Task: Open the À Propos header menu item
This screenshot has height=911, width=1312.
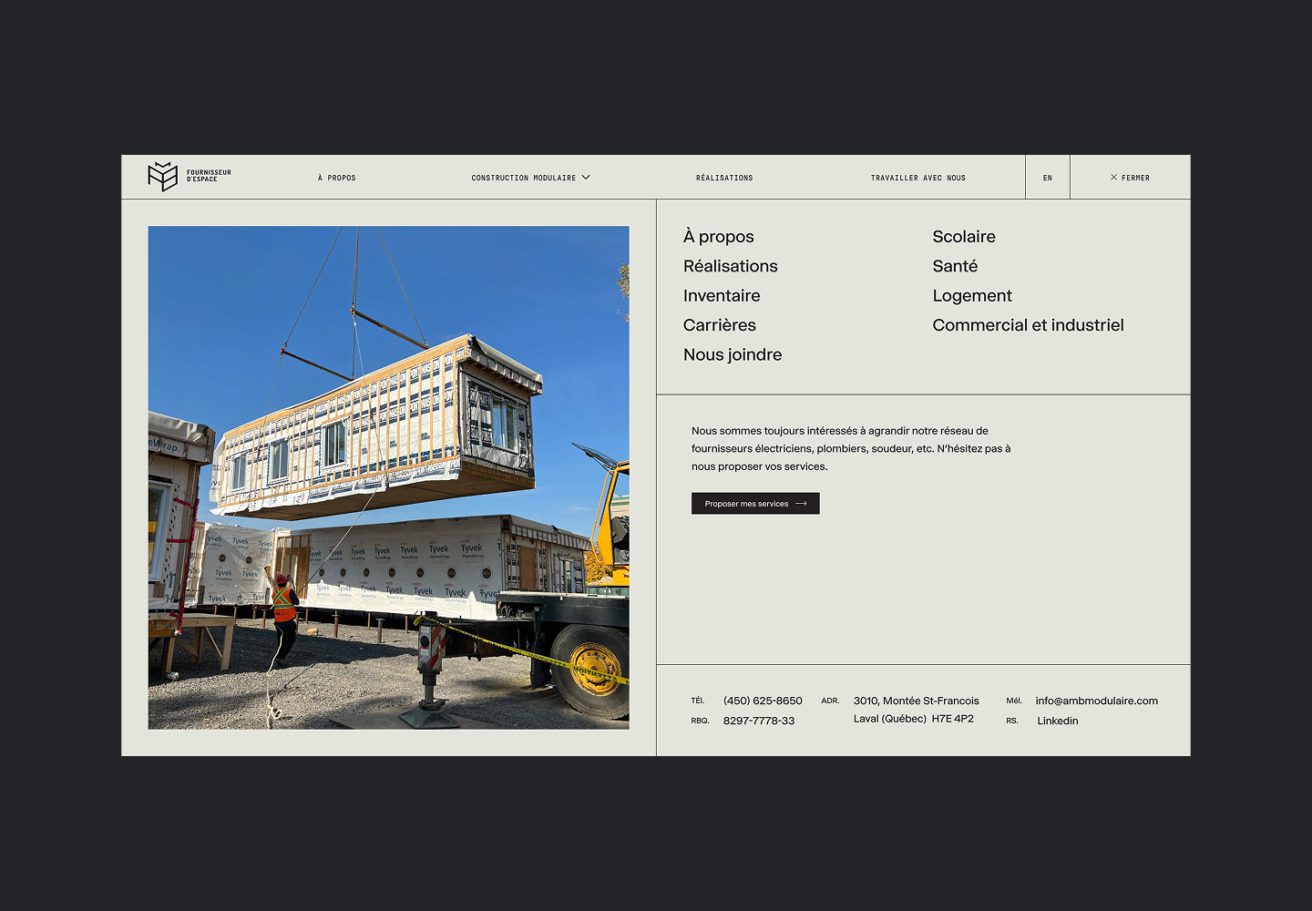Action: pyautogui.click(x=337, y=178)
